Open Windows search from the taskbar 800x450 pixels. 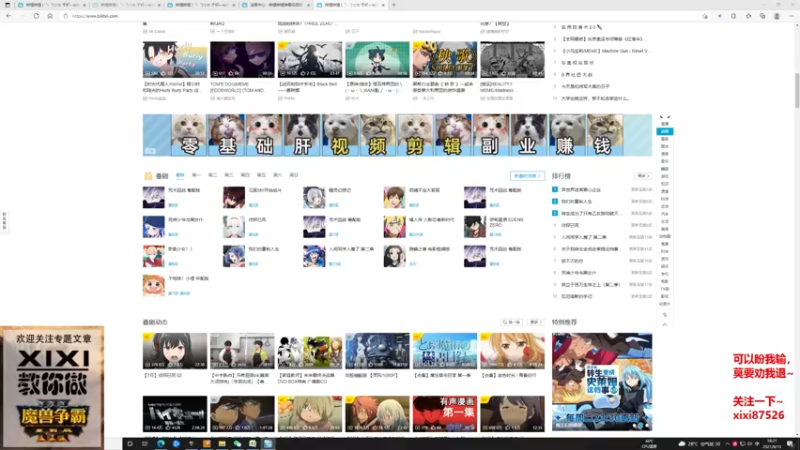point(130,444)
